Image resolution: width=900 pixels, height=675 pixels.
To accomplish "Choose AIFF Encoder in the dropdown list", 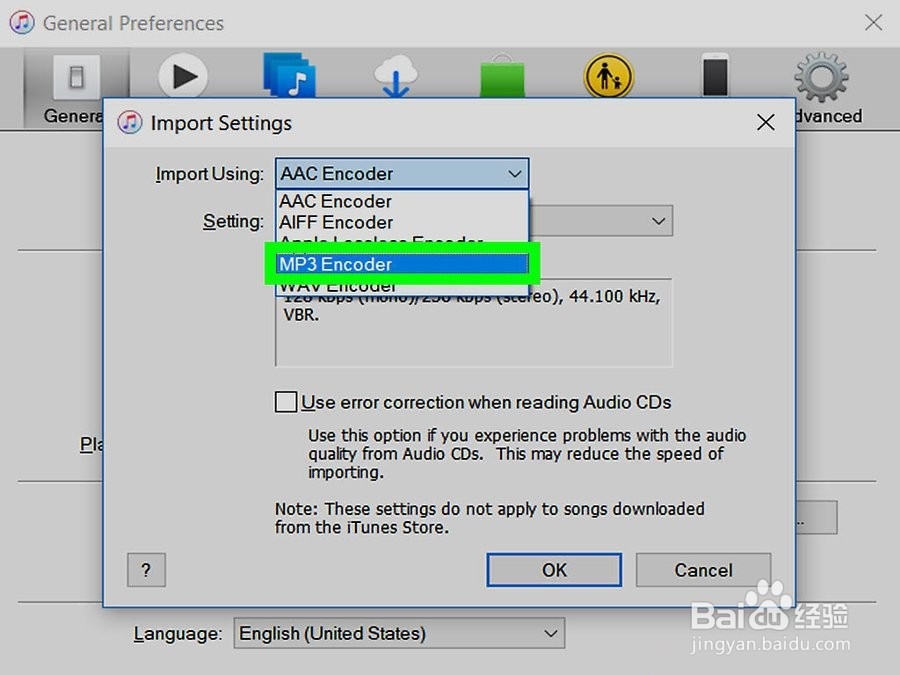I will (402, 222).
